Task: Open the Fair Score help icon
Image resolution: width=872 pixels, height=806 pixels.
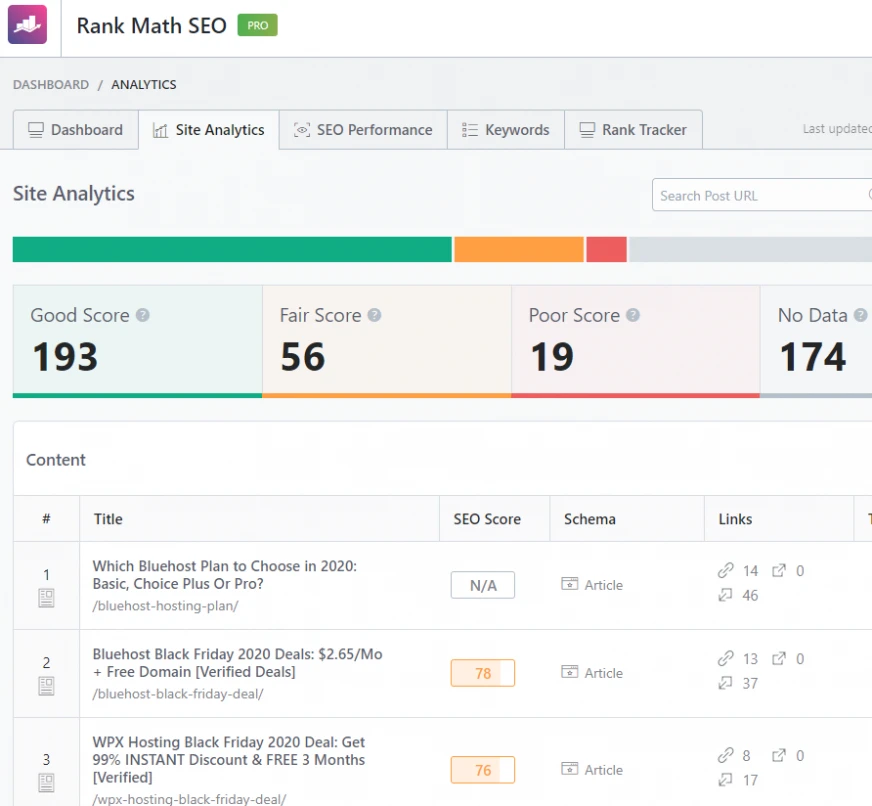Action: 374,315
